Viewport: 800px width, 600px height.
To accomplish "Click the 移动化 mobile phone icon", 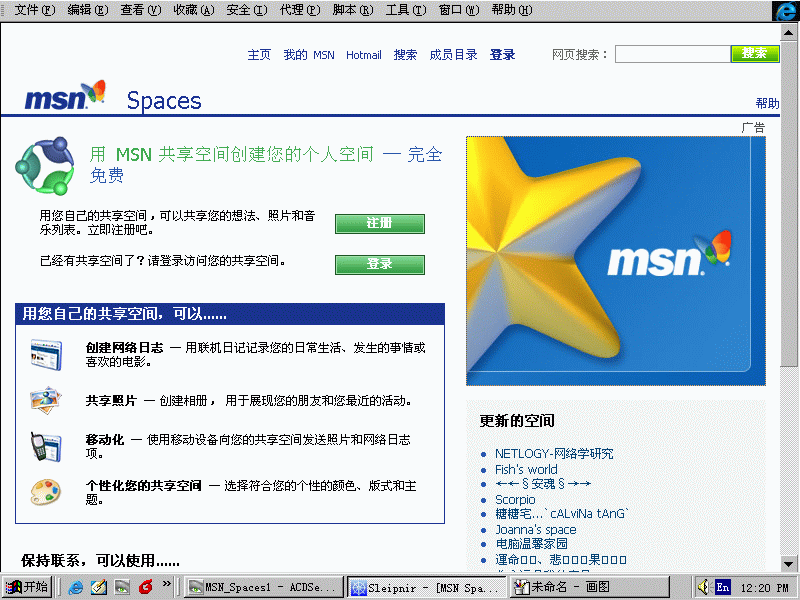I will (46, 446).
